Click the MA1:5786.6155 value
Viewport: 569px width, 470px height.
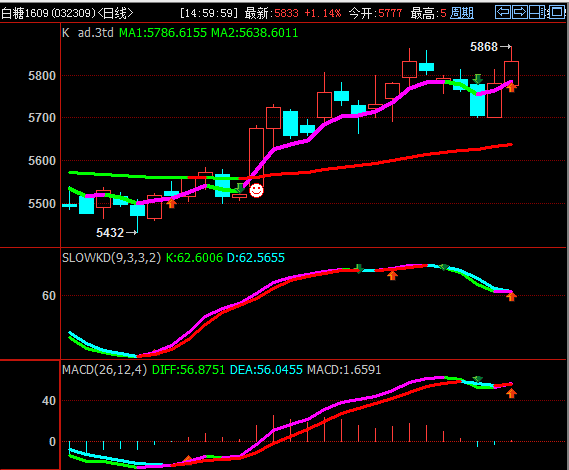163,33
